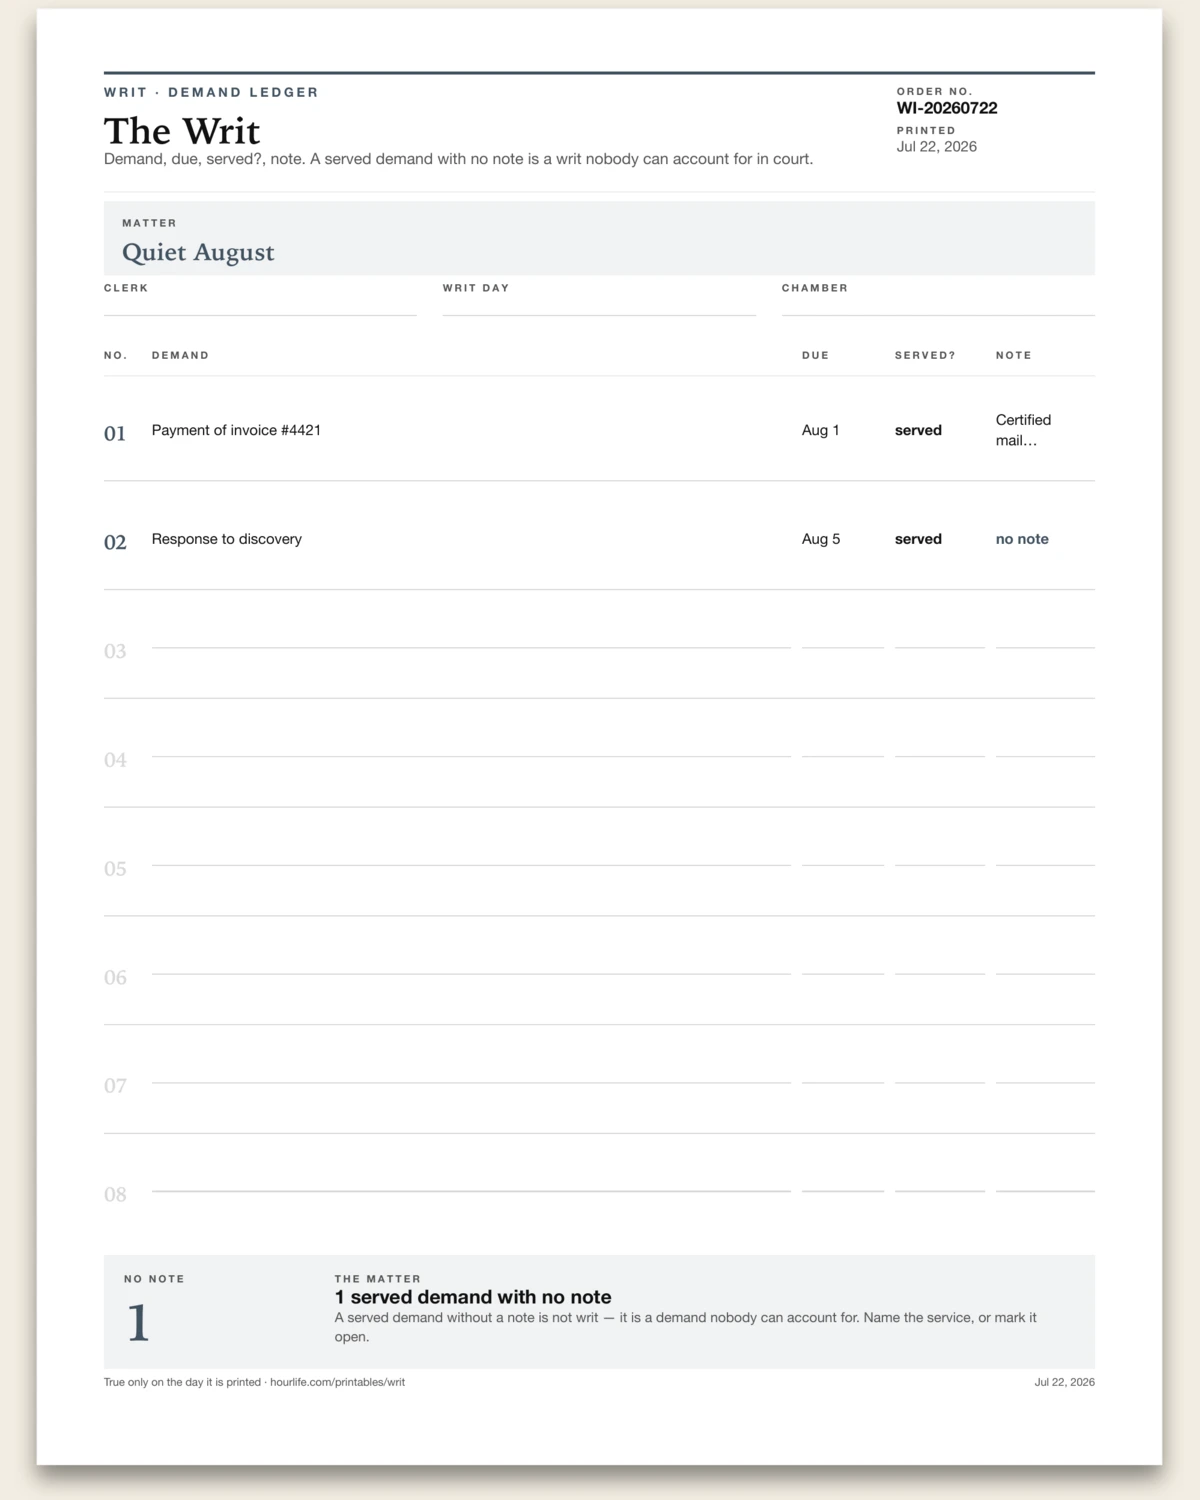The width and height of the screenshot is (1200, 1500).
Task: Click the Aug 5 due date
Action: tap(821, 539)
